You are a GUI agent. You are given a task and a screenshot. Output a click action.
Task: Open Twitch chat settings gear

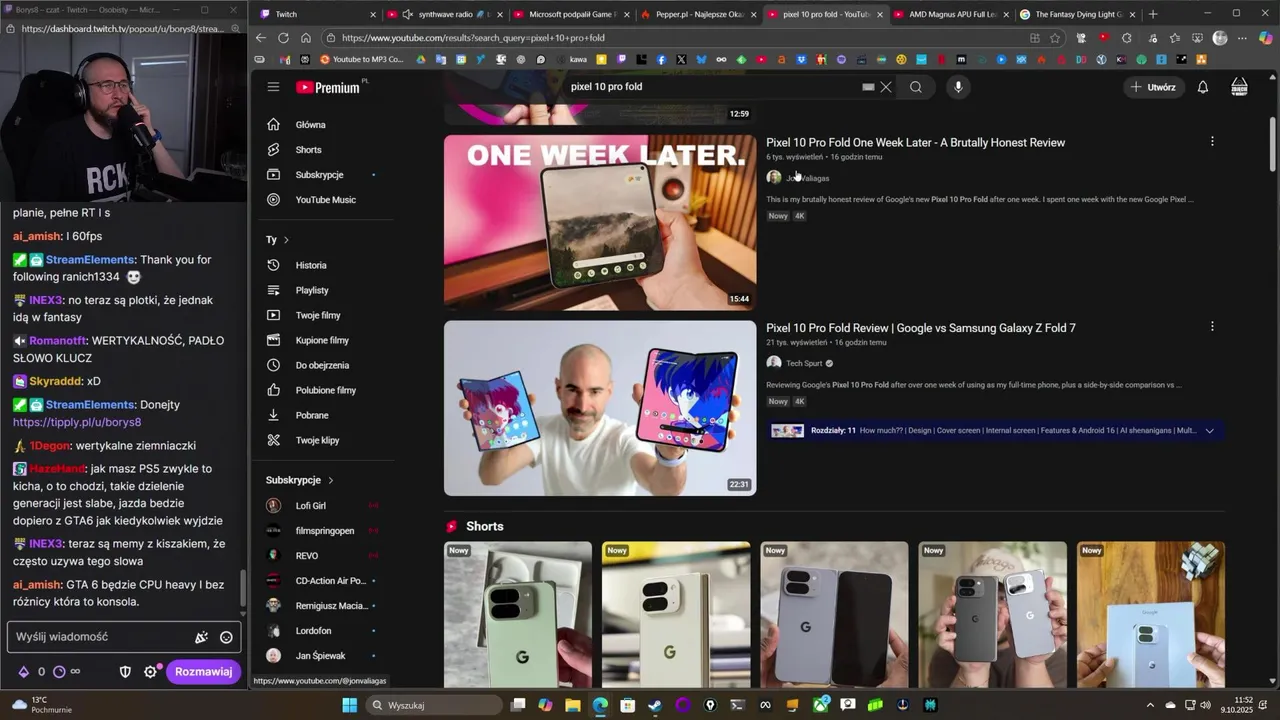[151, 672]
